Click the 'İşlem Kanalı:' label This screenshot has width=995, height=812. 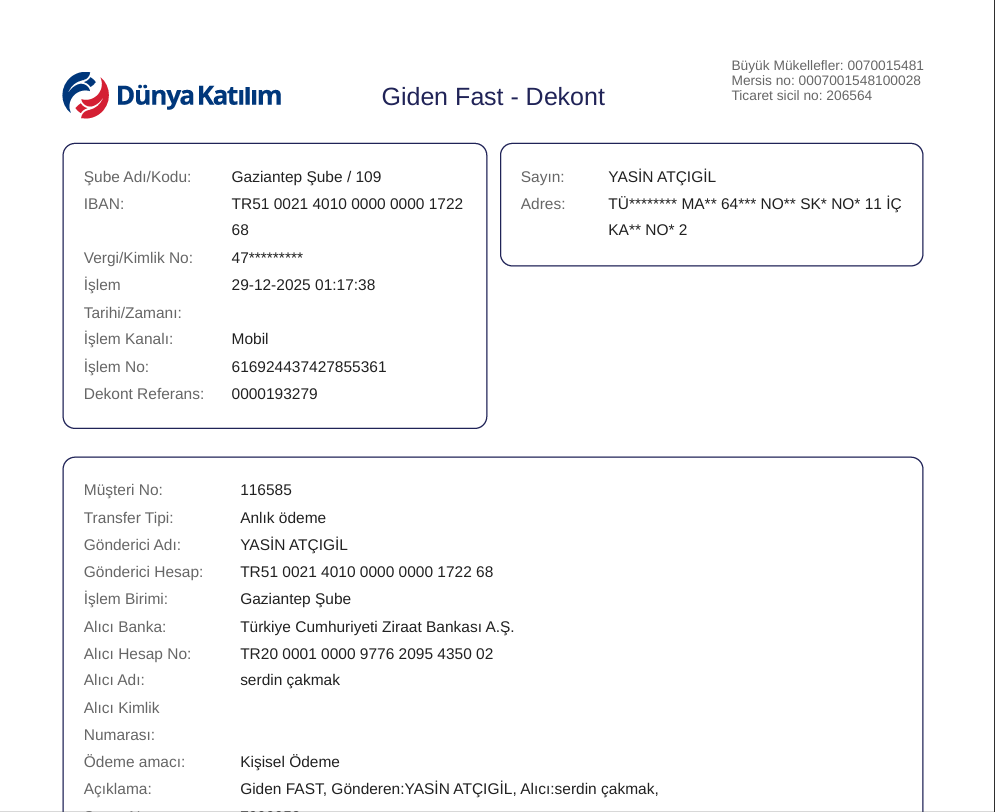coord(128,339)
